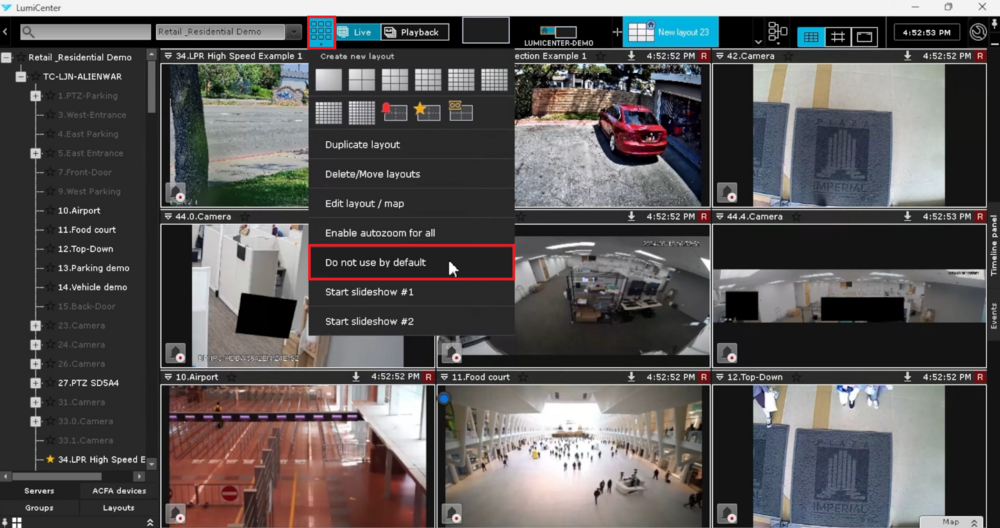Click the layouts grid icon in the toolbar
This screenshot has width=1000, height=528.
point(321,32)
